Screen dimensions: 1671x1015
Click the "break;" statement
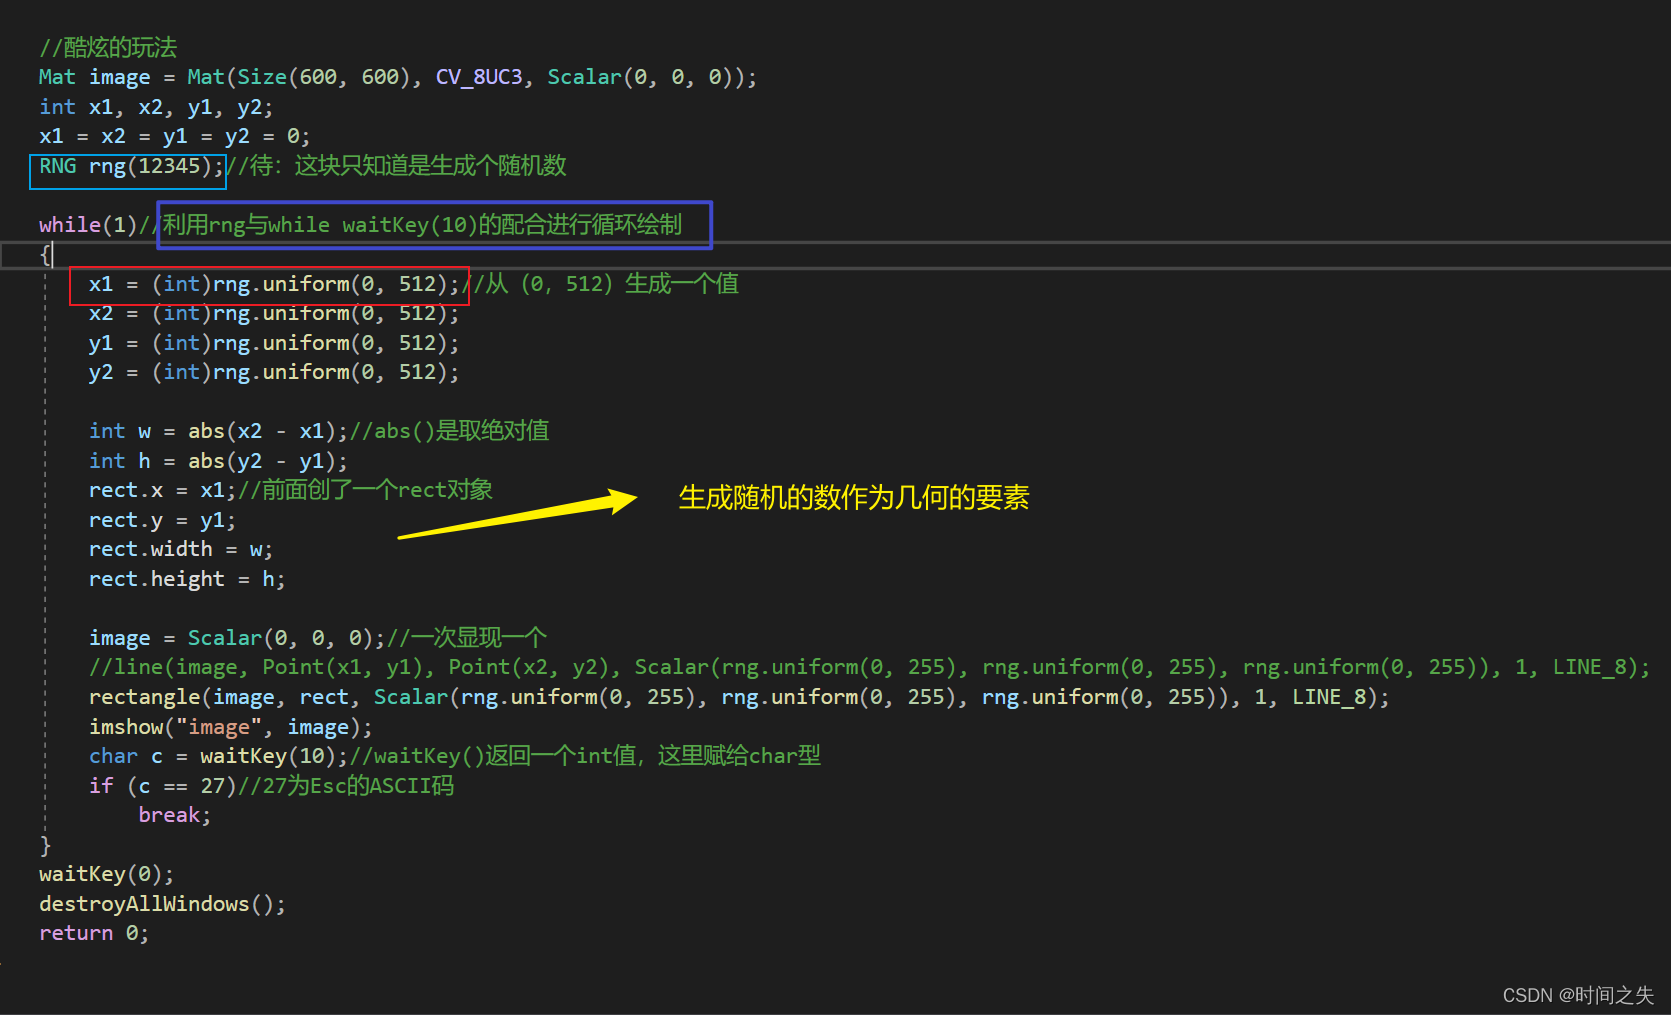coord(175,815)
